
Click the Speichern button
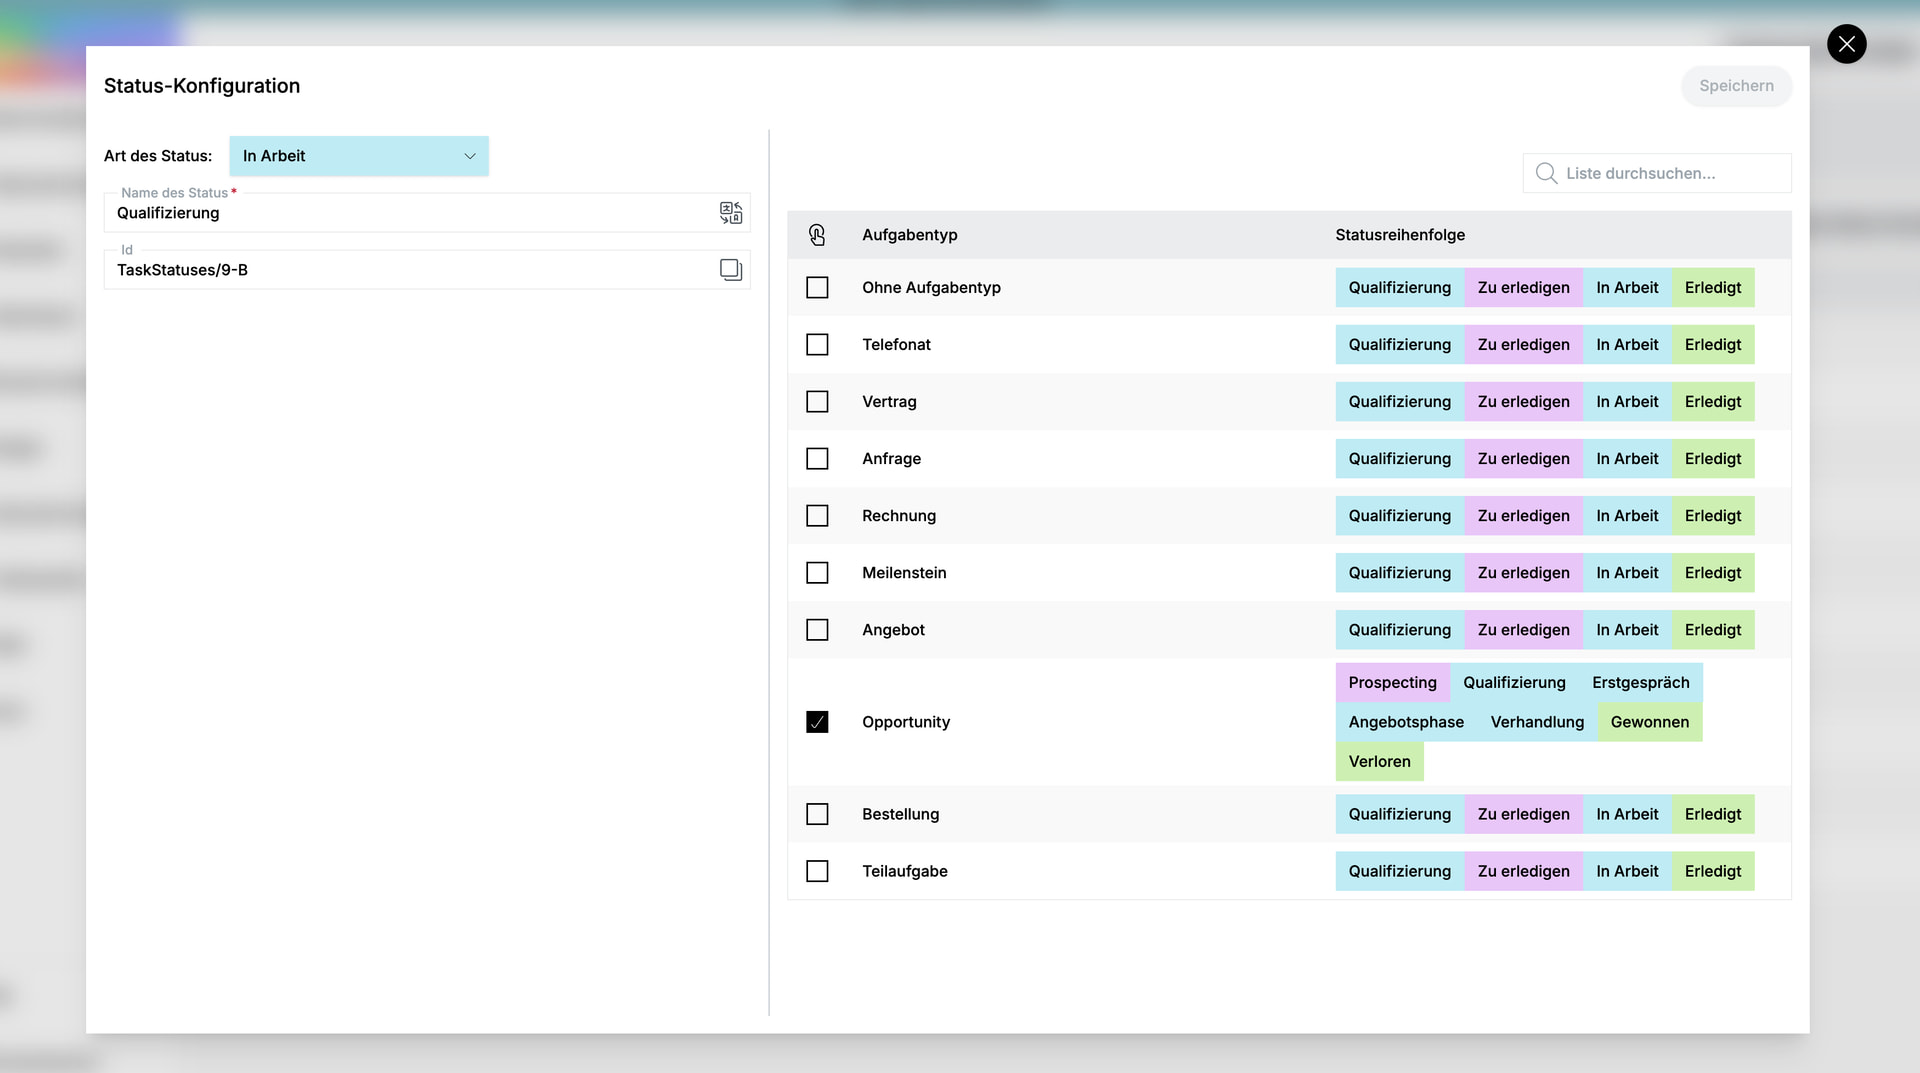1736,86
